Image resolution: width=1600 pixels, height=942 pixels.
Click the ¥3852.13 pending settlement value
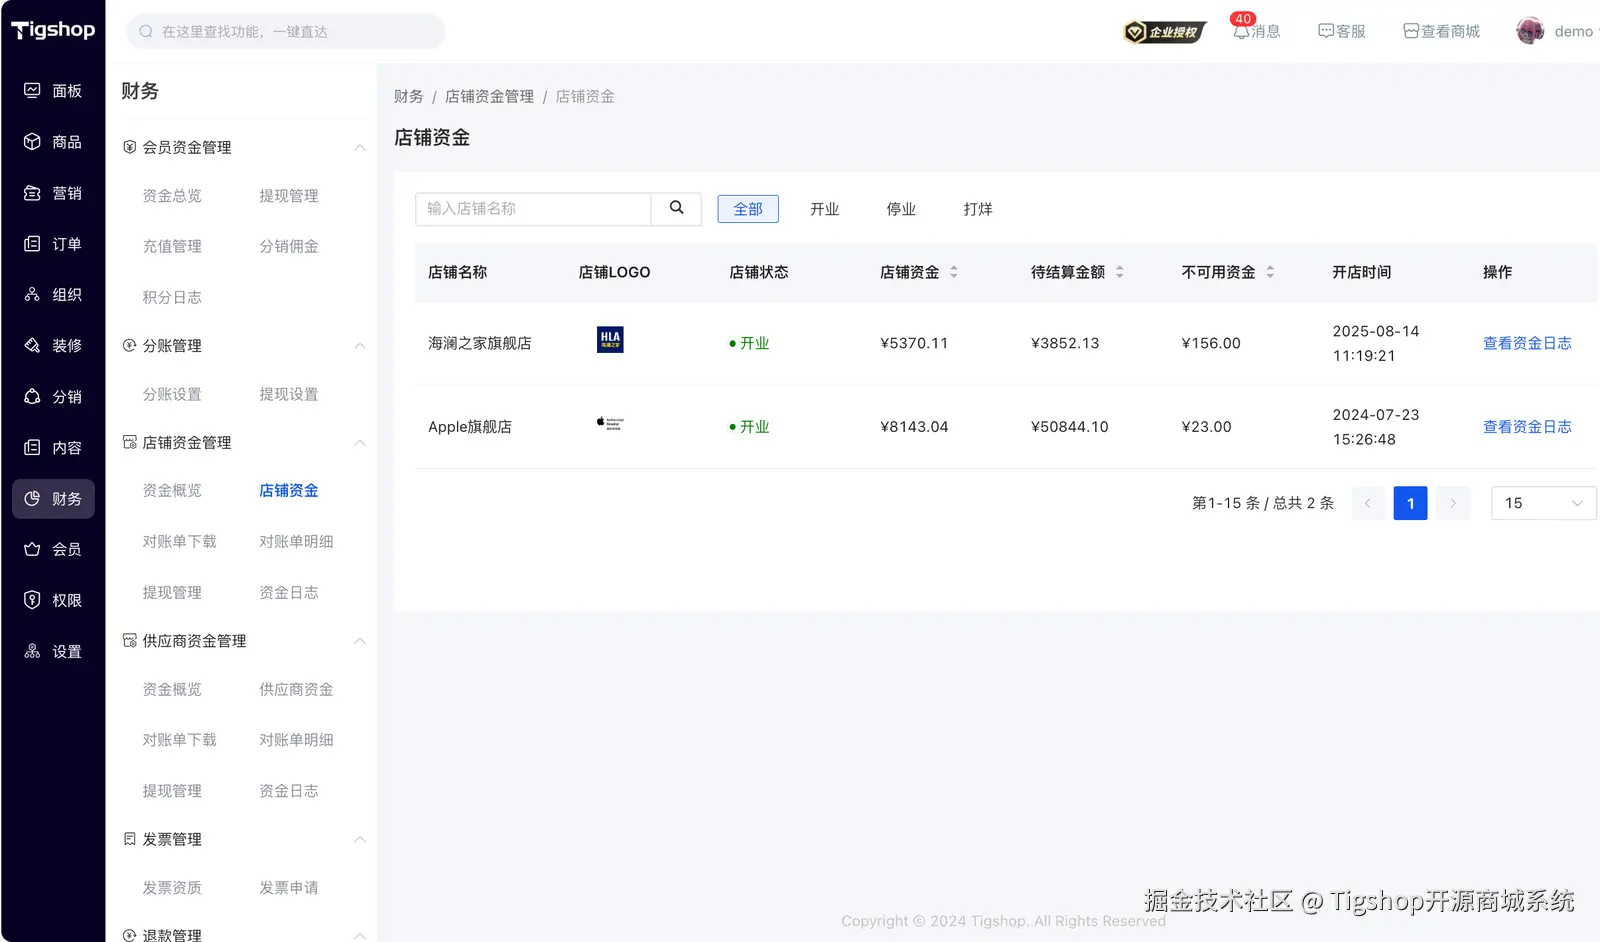point(1065,343)
